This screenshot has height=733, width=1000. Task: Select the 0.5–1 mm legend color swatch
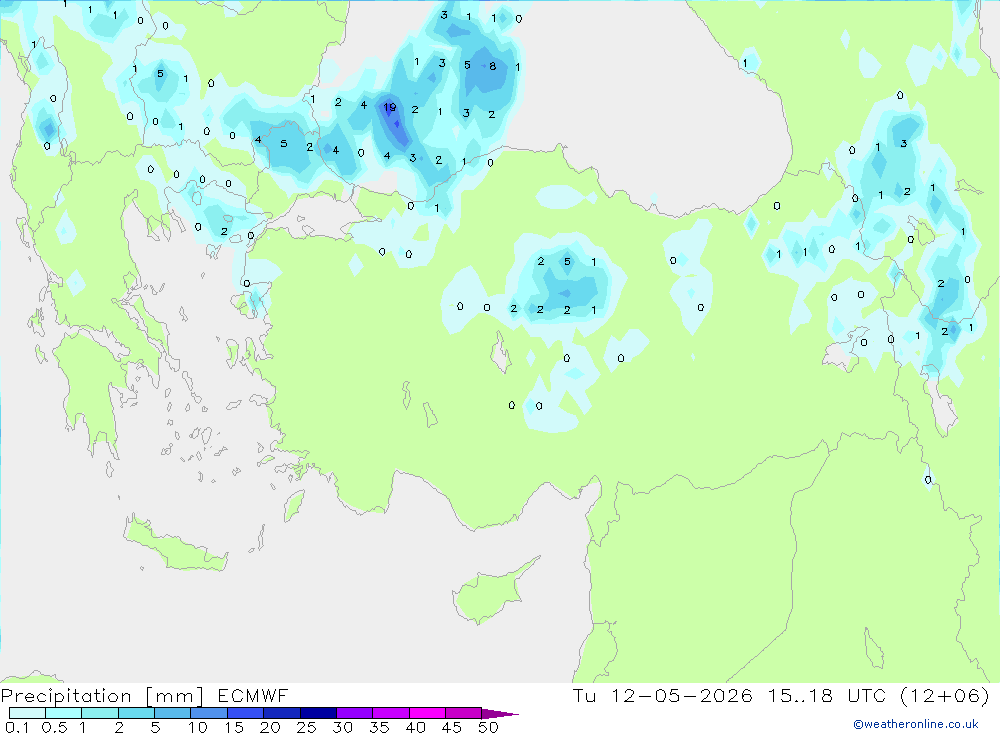click(64, 713)
